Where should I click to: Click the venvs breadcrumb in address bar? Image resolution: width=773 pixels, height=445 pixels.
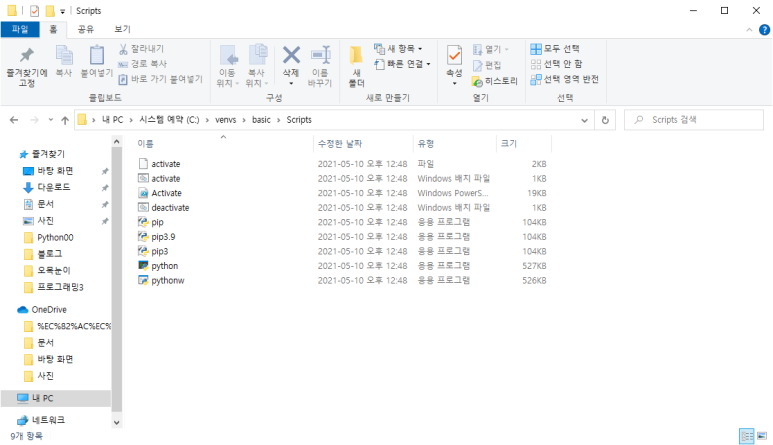click(x=225, y=120)
